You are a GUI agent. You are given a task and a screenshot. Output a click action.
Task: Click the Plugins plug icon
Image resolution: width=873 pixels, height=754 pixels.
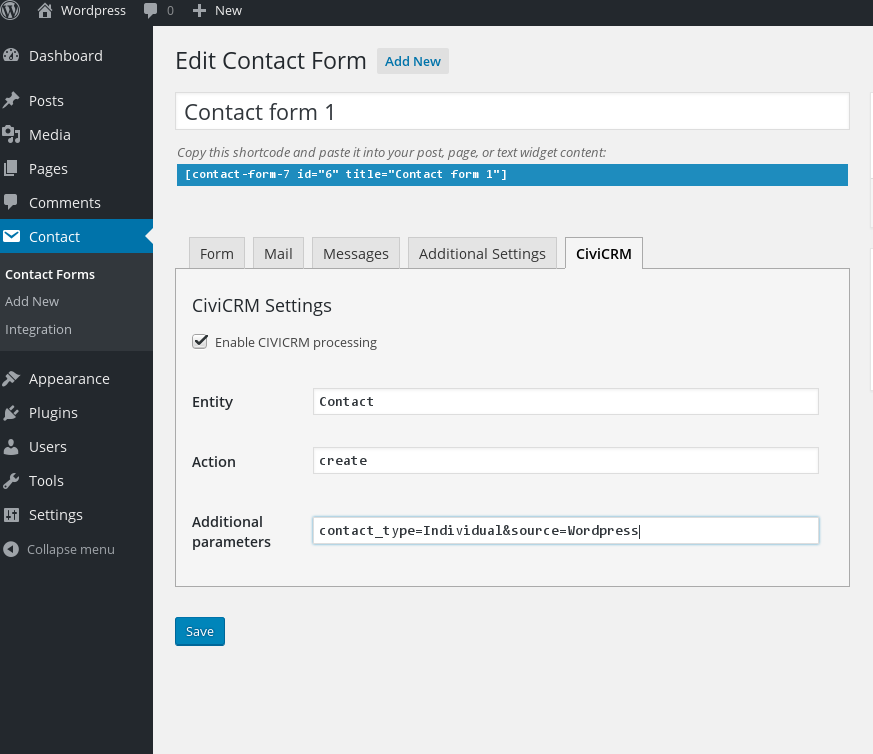(x=11, y=413)
